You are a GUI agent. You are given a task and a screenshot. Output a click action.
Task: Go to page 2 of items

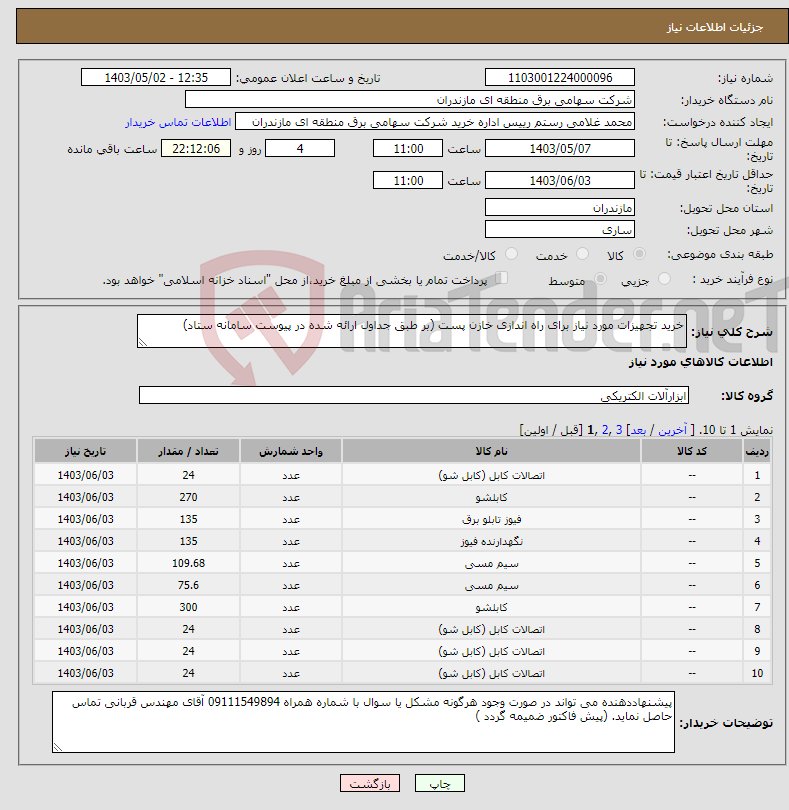605,430
